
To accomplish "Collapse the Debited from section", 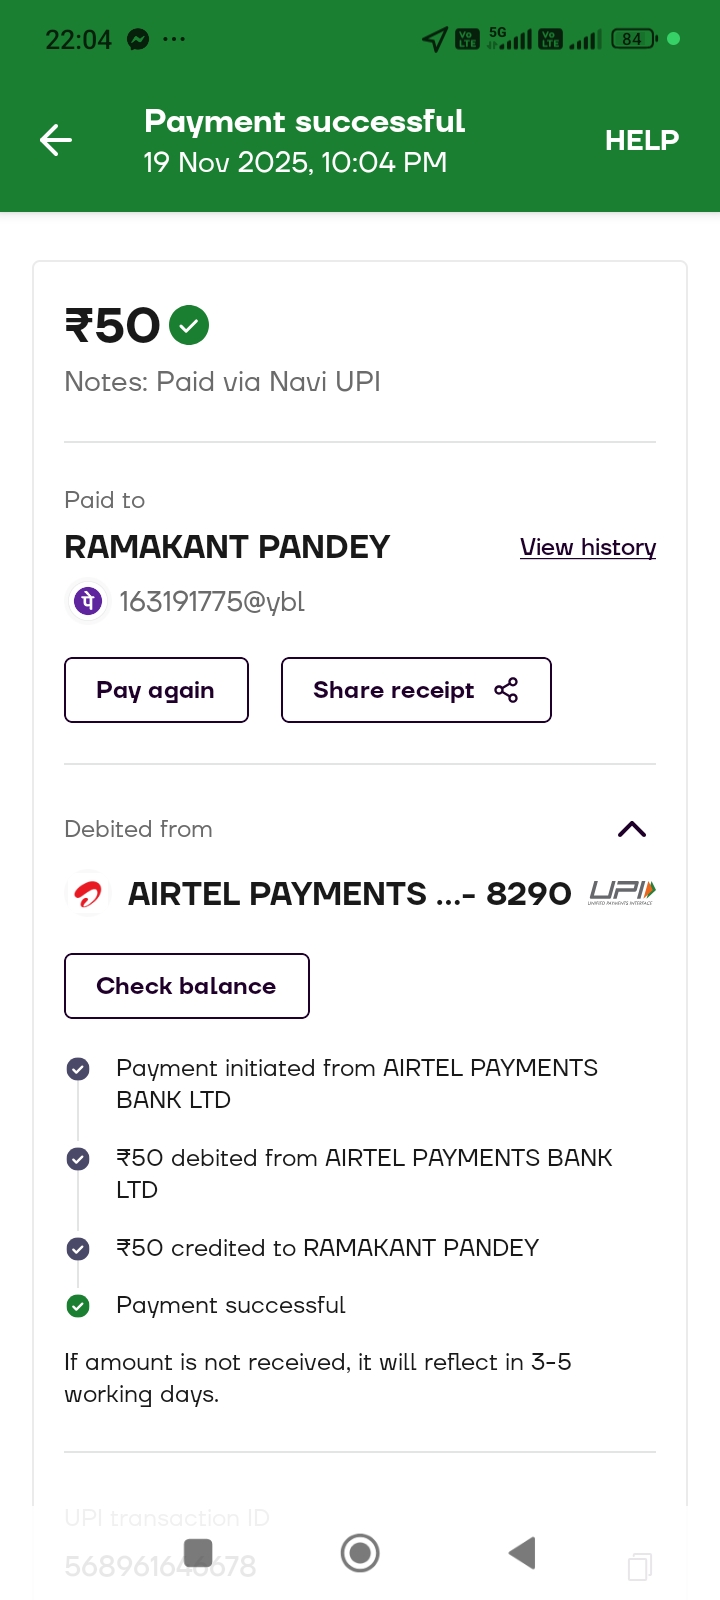I will click(x=632, y=829).
